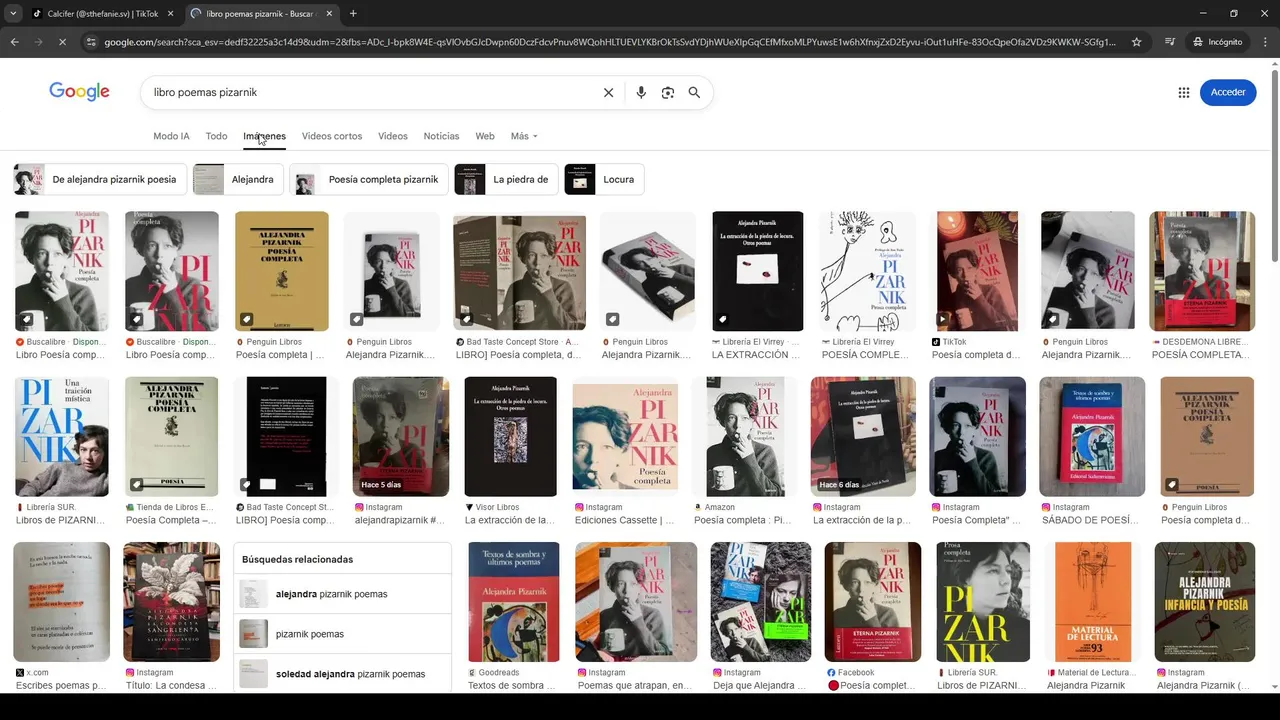
Task: Open 'Una traición mística' Librería SUR image
Action: pyautogui.click(x=62, y=436)
